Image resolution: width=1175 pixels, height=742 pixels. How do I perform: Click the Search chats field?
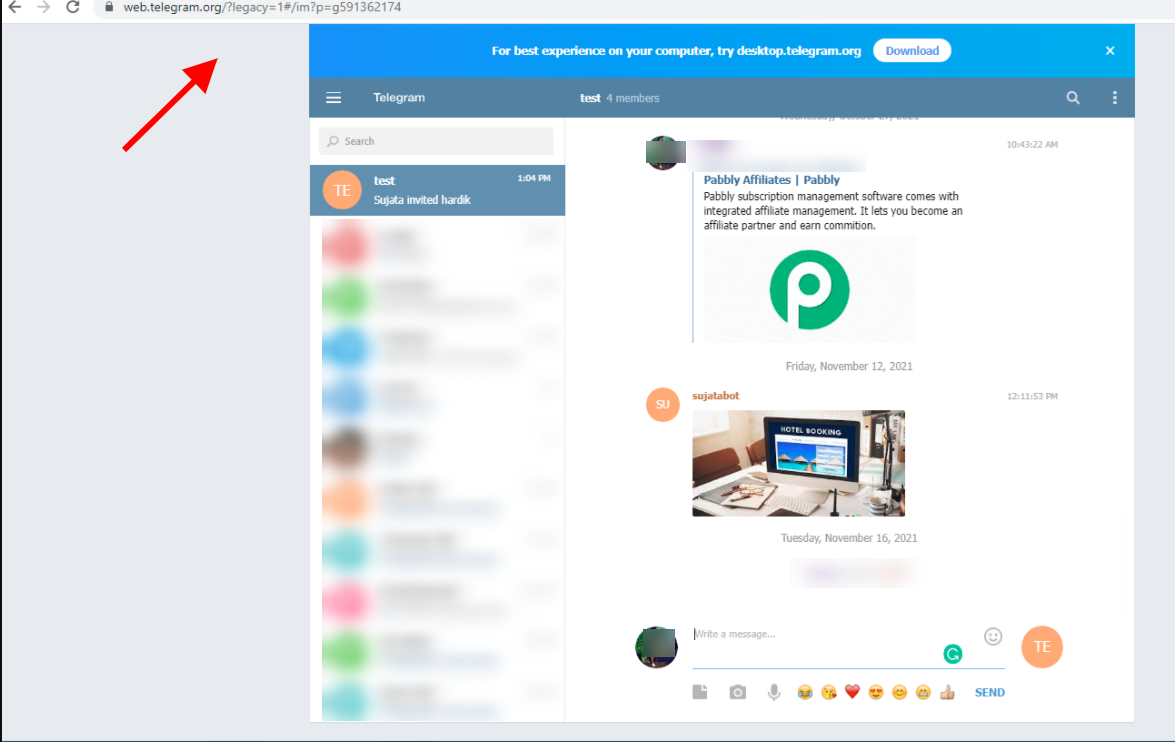(x=436, y=141)
